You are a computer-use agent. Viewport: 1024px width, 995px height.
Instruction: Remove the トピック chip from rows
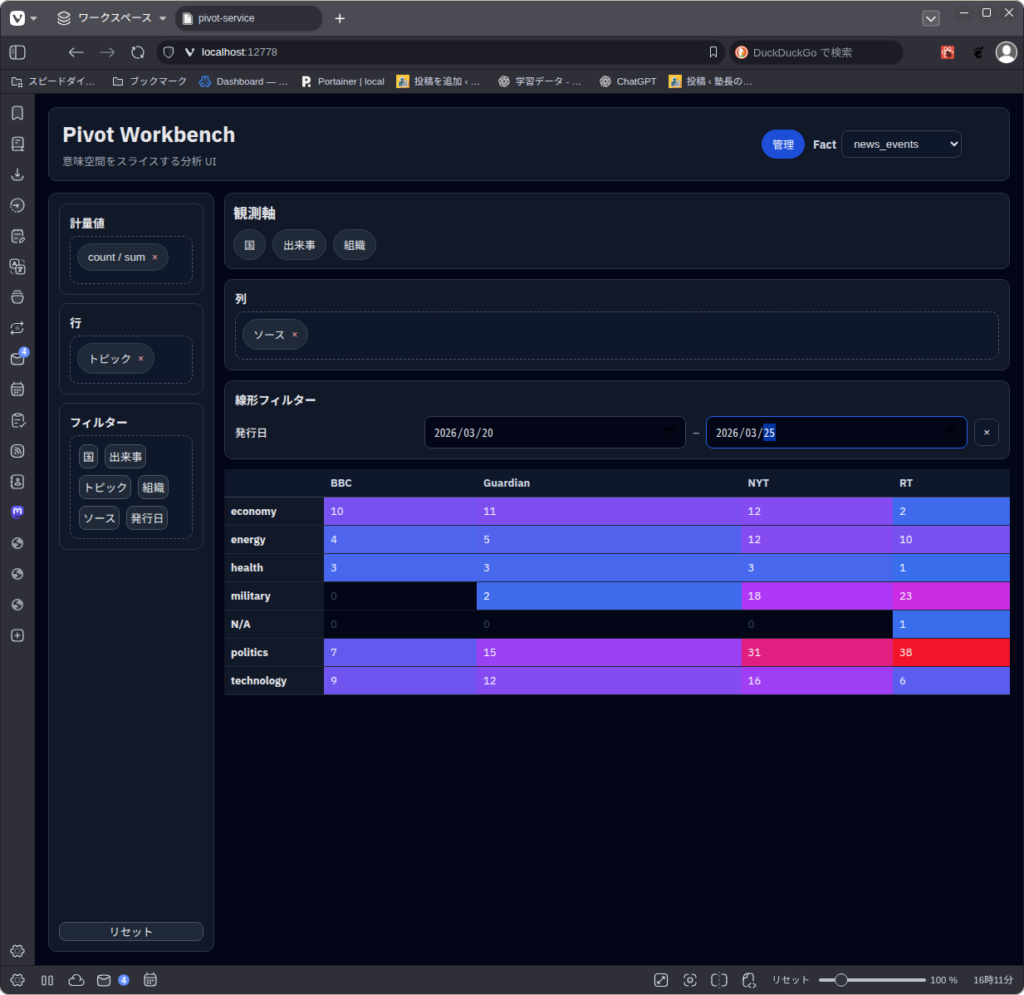coord(141,359)
